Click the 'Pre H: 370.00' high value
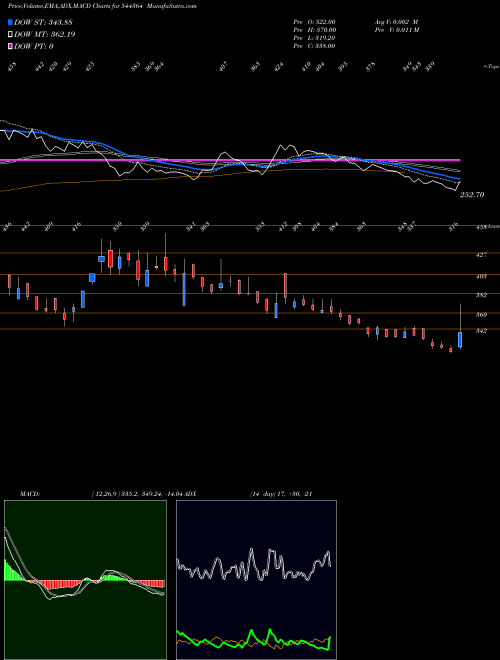The height and width of the screenshot is (660, 500). coord(314,30)
